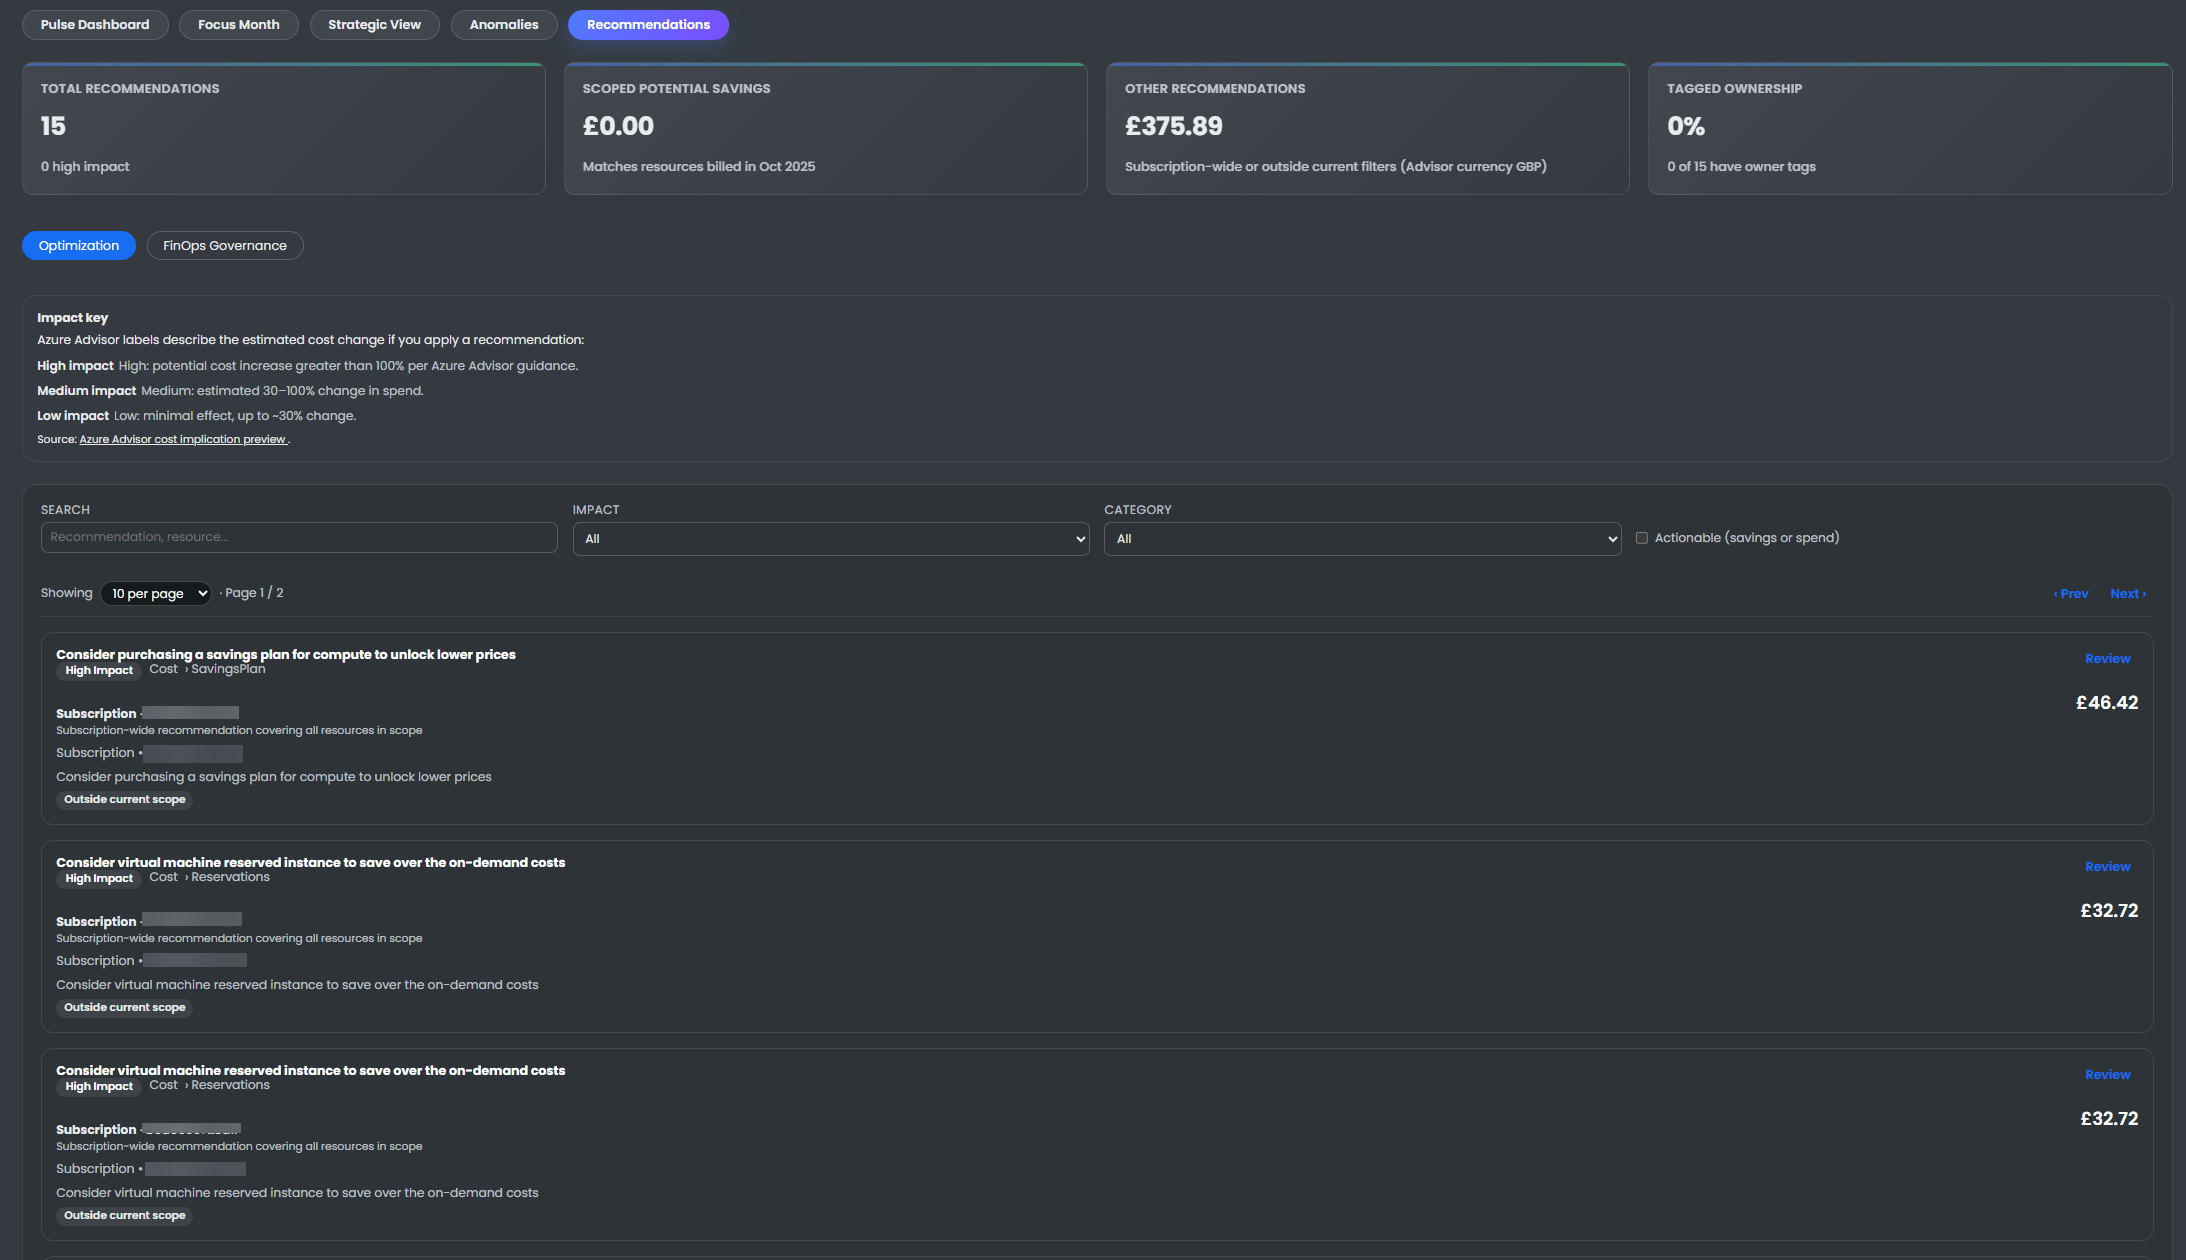
Task: Go to previous page with Prev
Action: tap(2071, 594)
